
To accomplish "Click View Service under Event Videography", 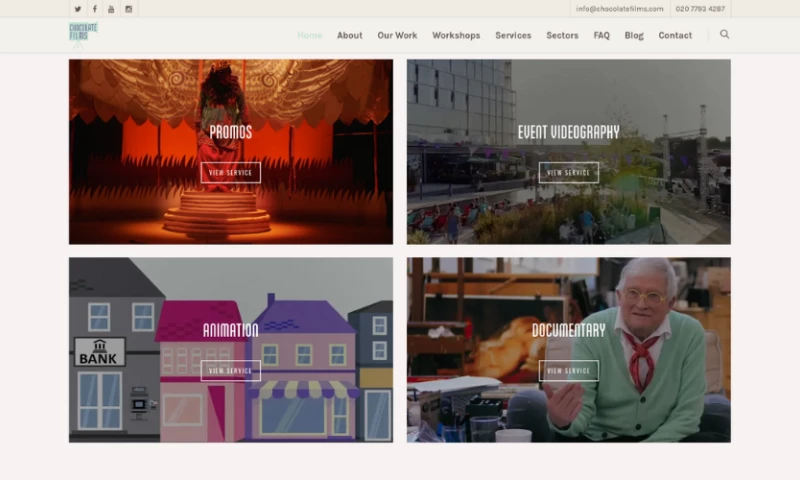I will (568, 172).
